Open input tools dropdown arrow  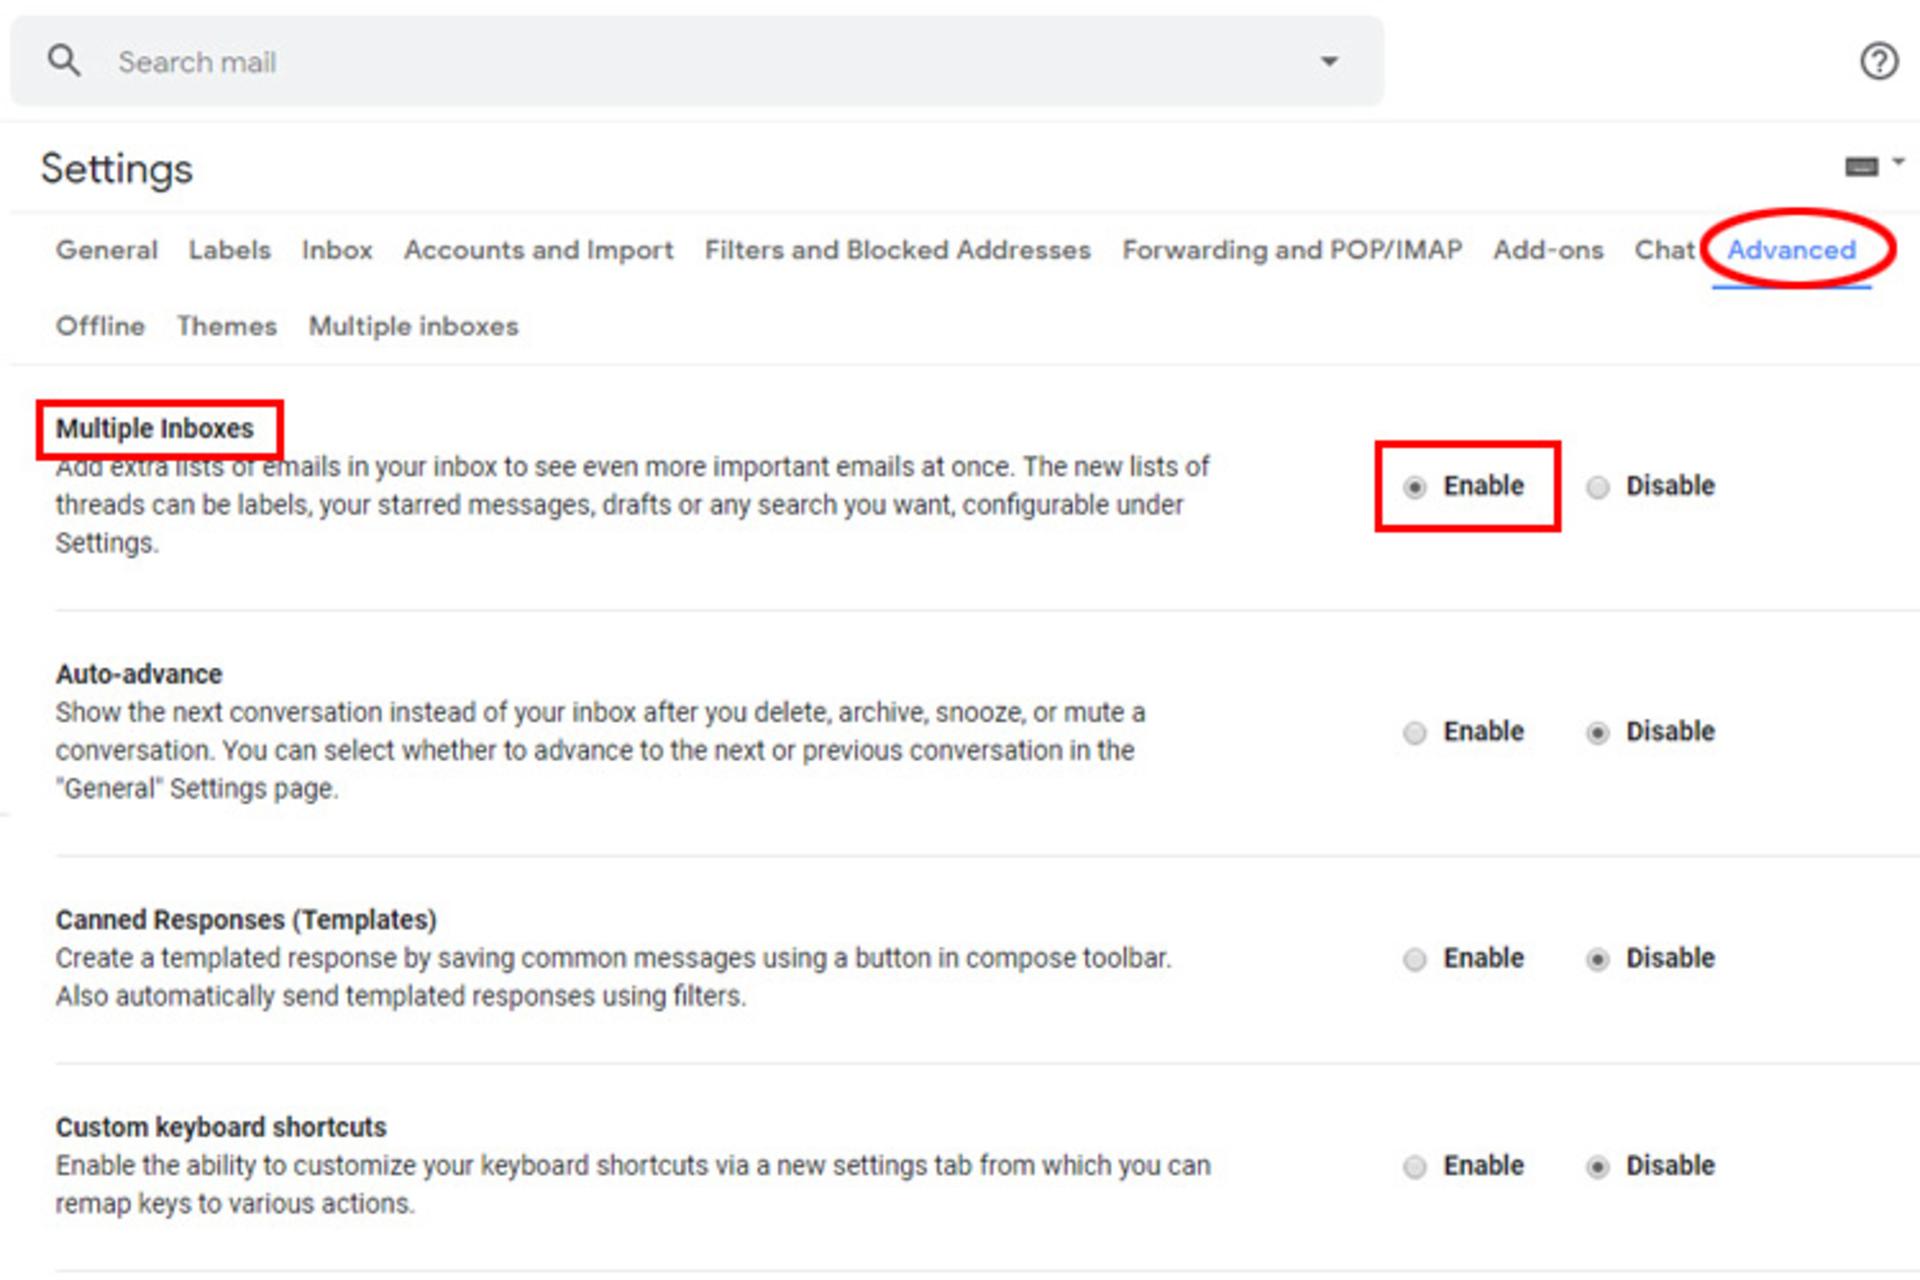point(1898,161)
